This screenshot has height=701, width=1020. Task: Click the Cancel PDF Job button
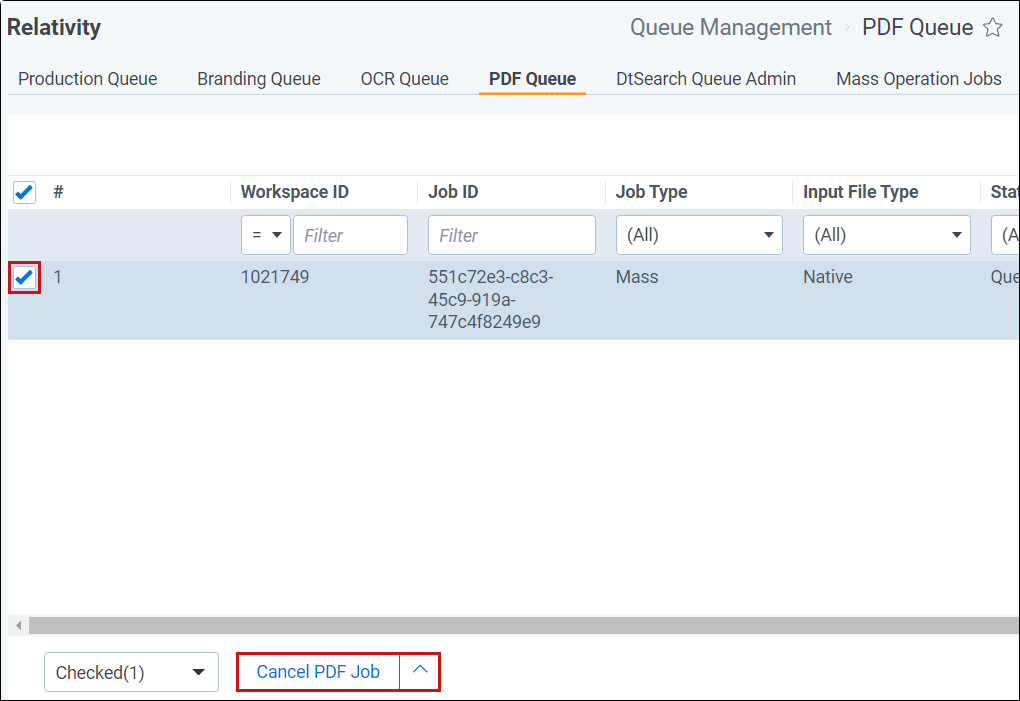(x=318, y=672)
